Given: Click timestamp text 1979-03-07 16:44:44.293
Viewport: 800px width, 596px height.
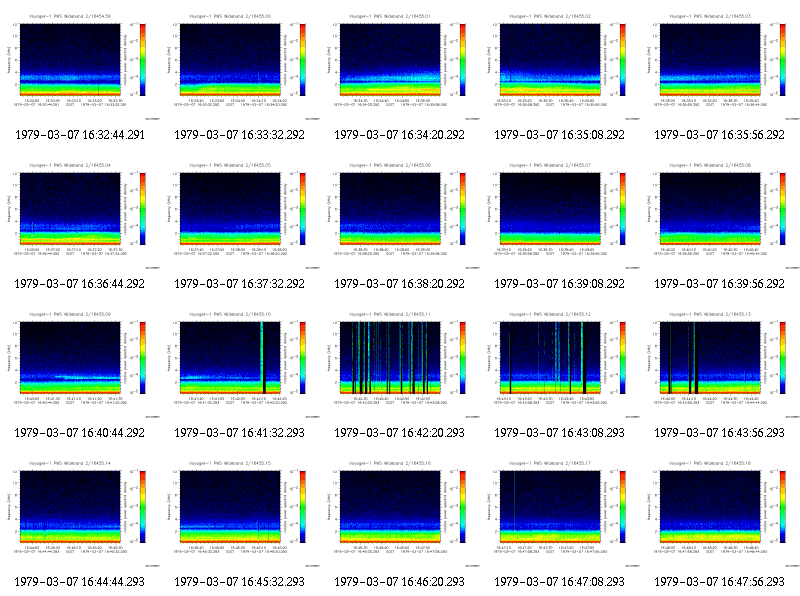Looking at the screenshot, I should [80, 582].
